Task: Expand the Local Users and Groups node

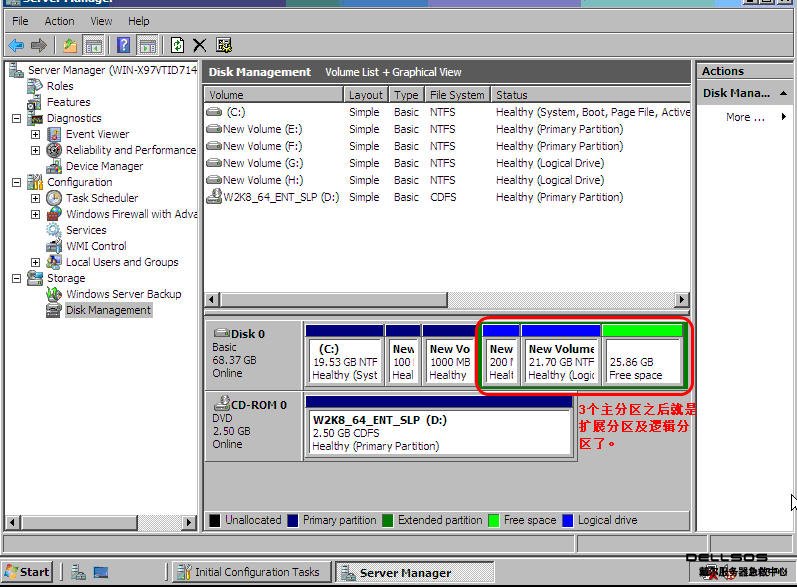Action: [36, 262]
